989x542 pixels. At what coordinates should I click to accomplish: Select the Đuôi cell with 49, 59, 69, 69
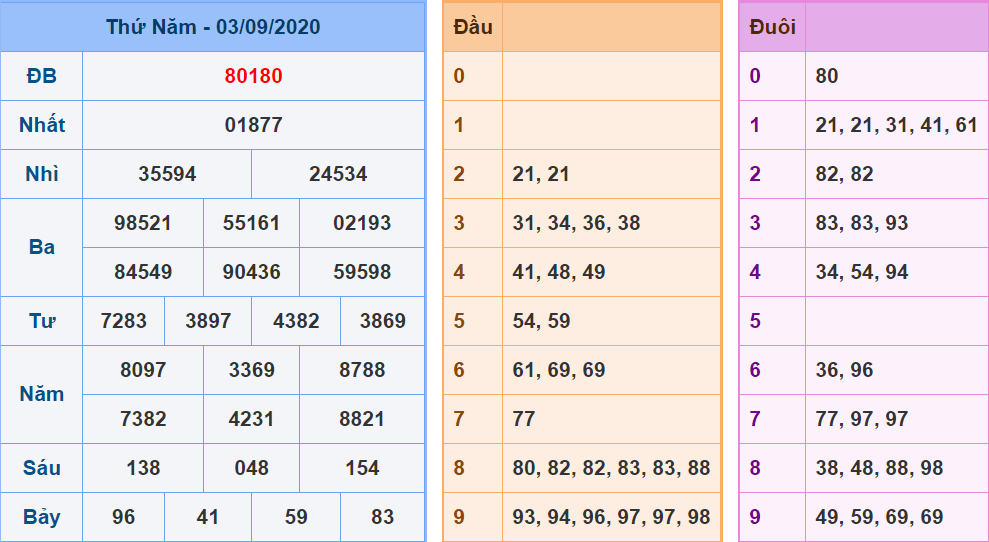tap(879, 517)
